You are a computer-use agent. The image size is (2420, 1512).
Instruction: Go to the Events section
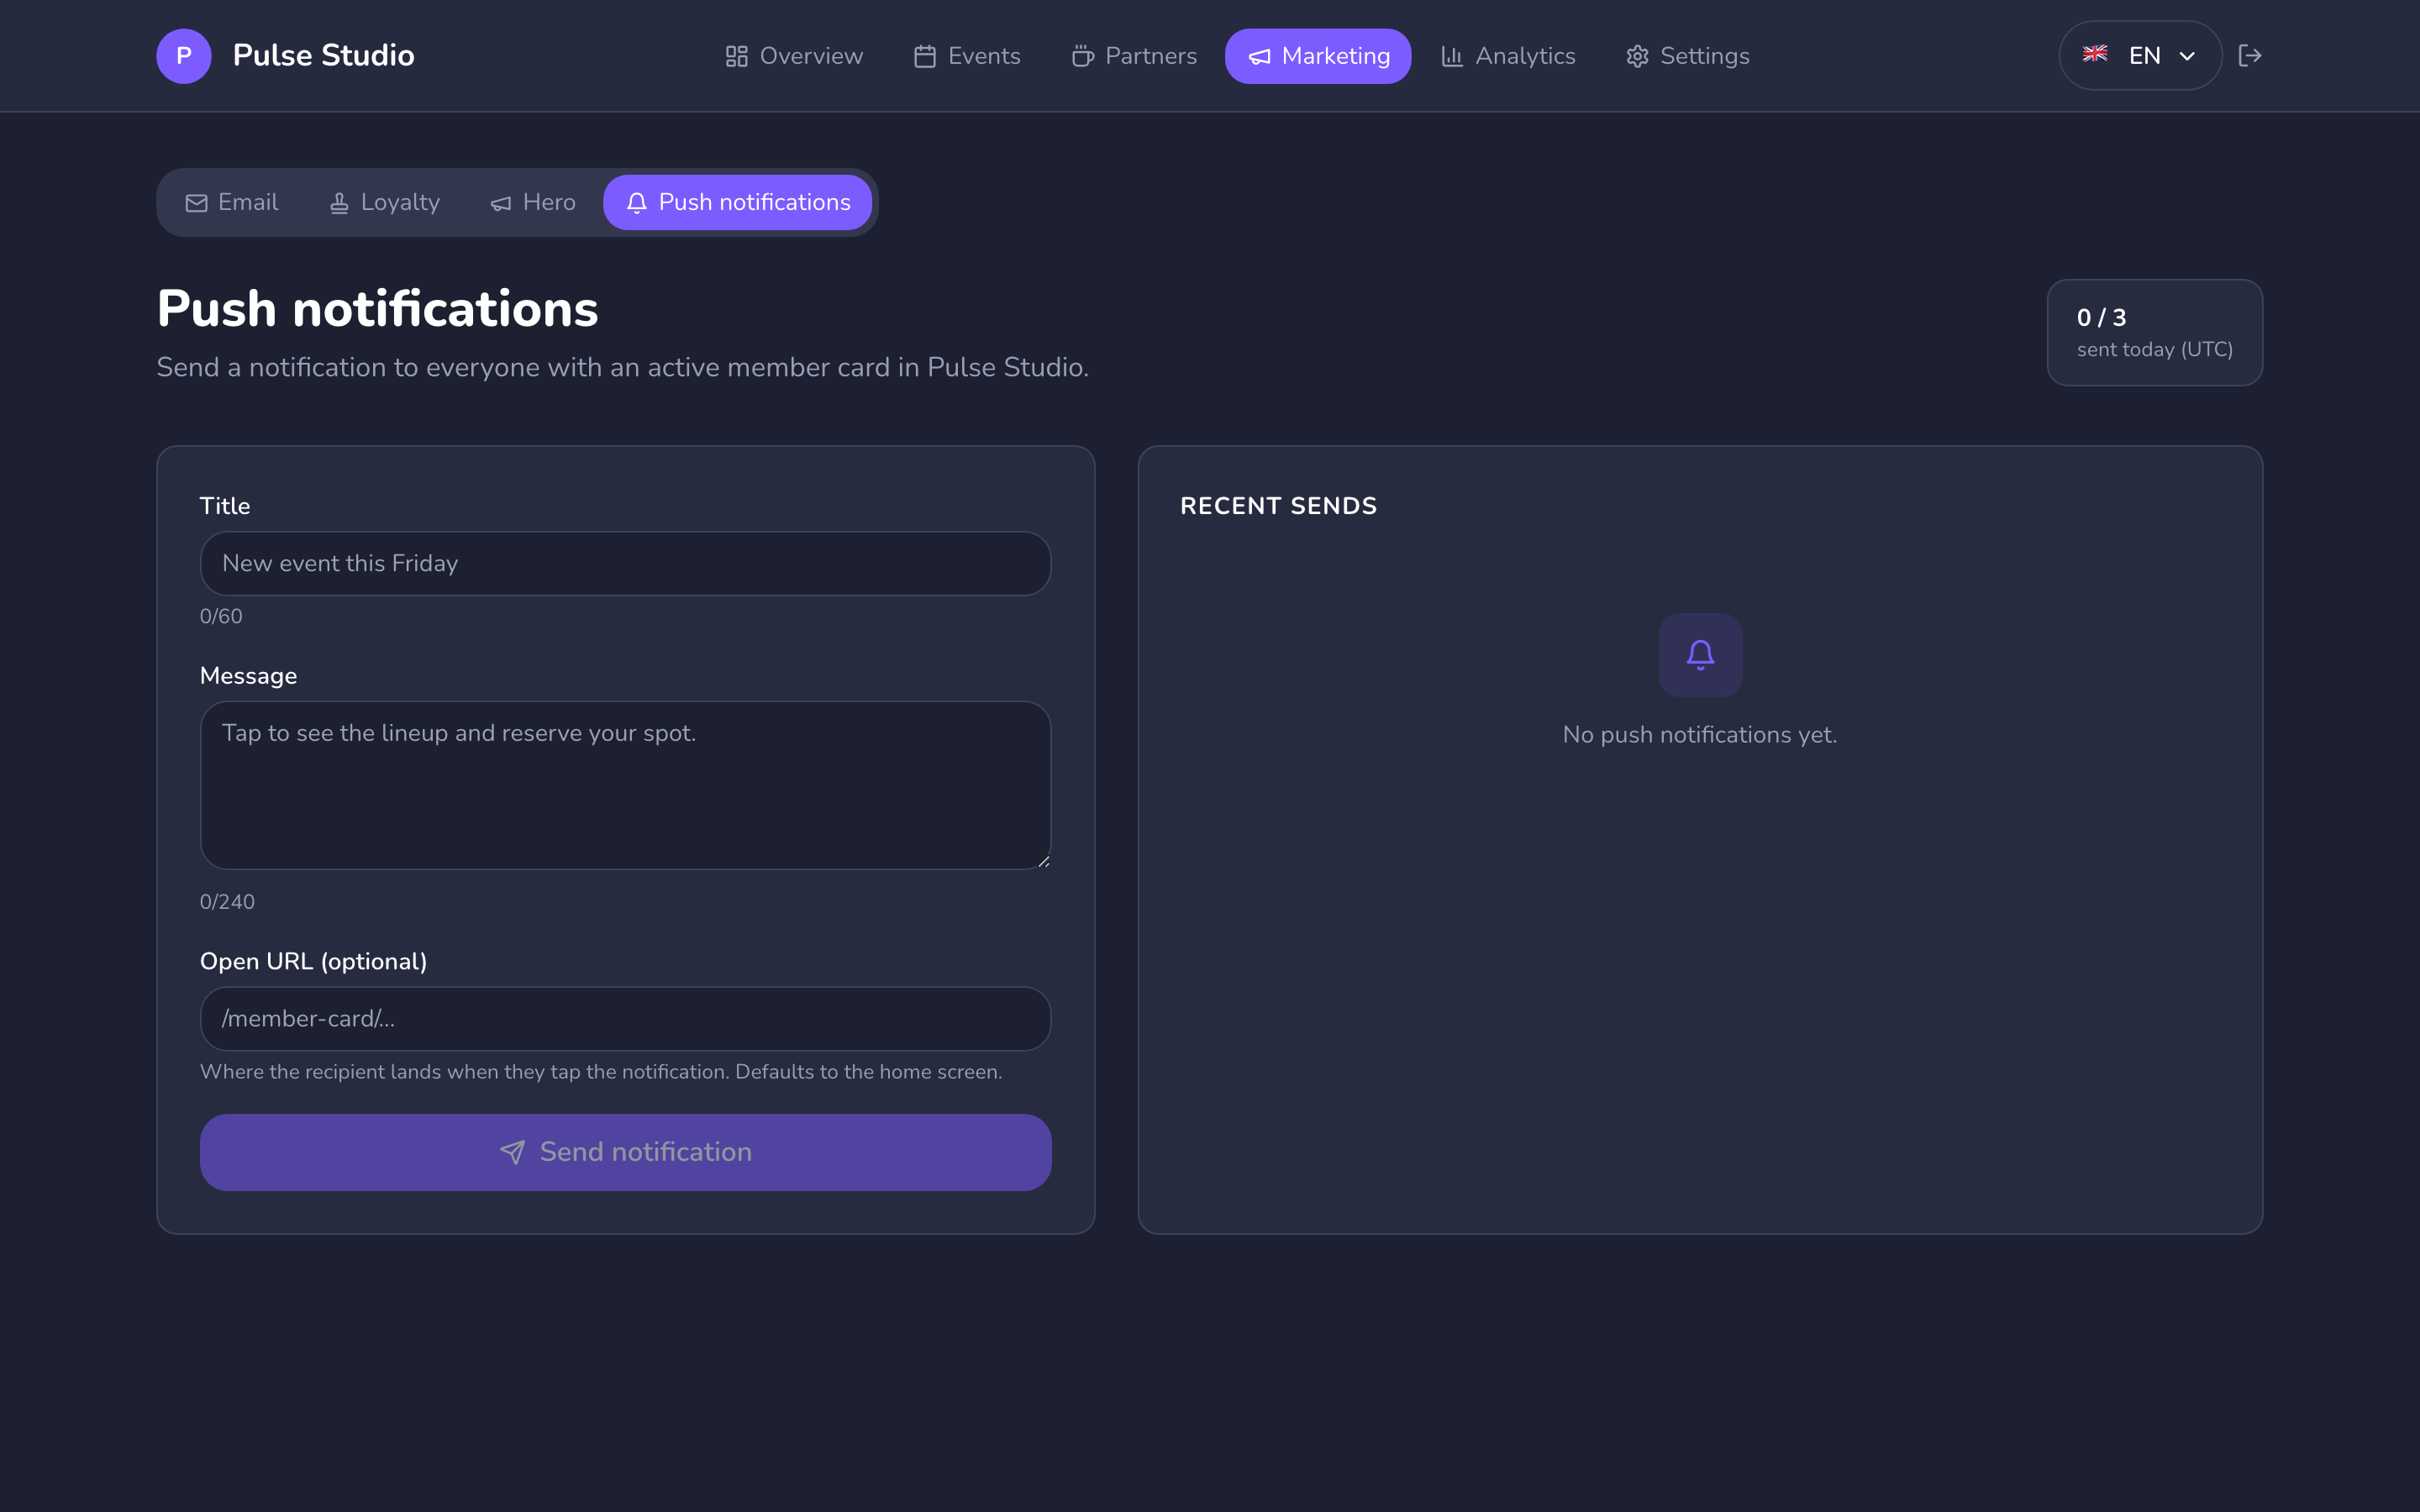point(967,56)
